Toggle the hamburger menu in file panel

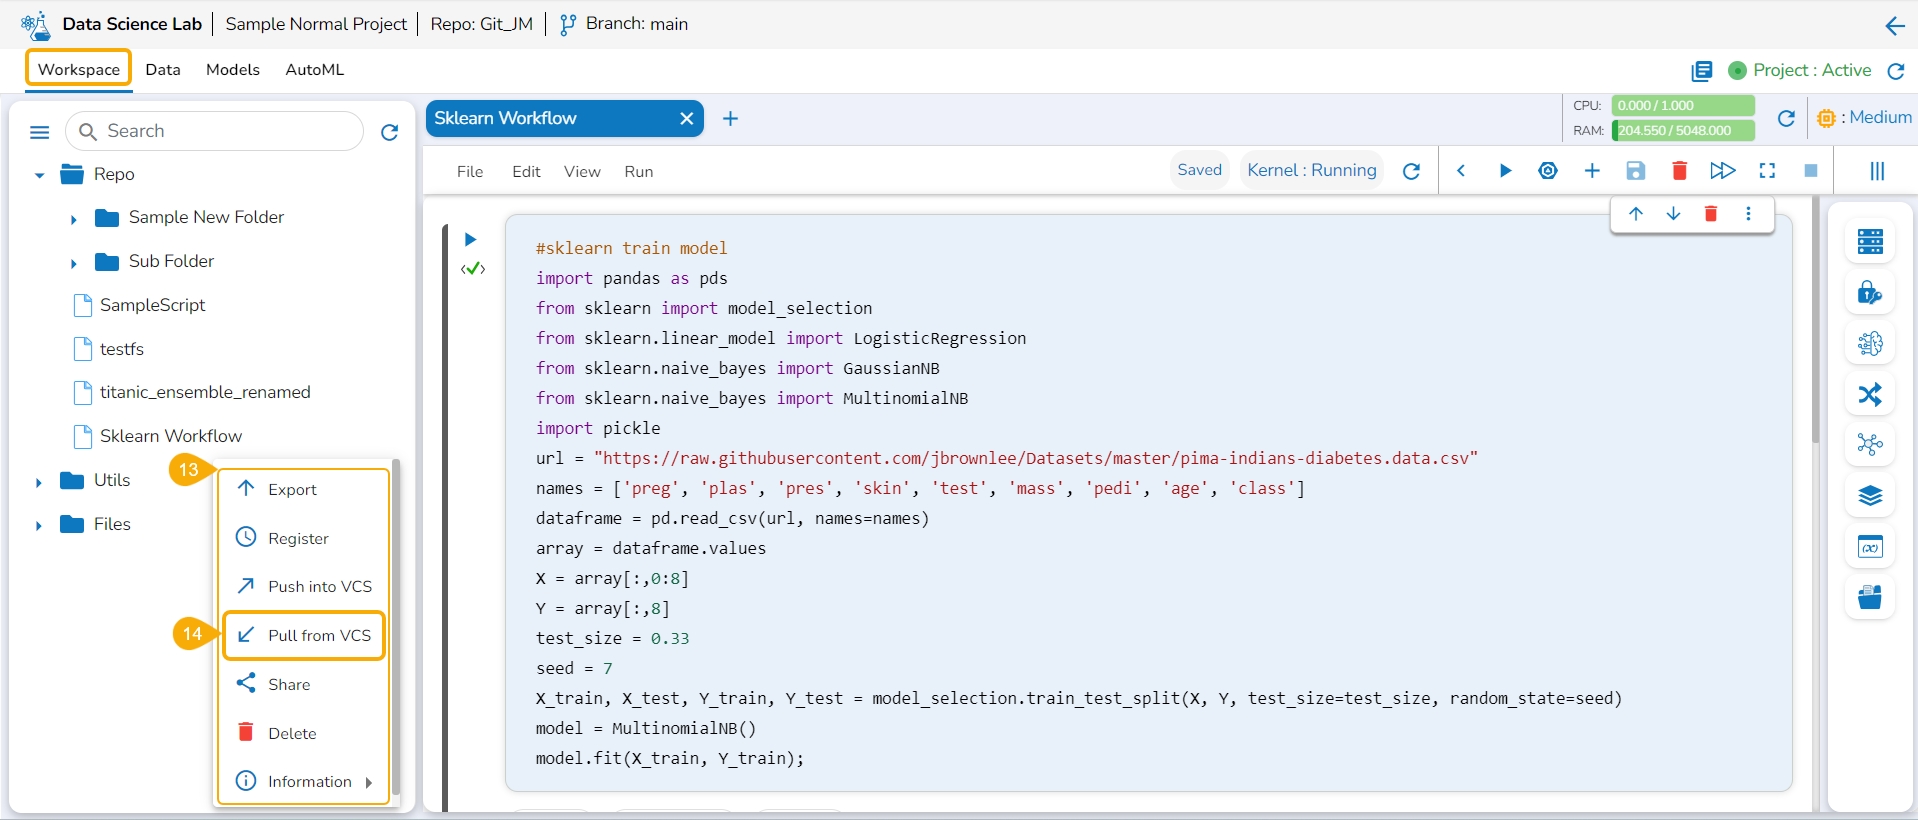click(40, 132)
